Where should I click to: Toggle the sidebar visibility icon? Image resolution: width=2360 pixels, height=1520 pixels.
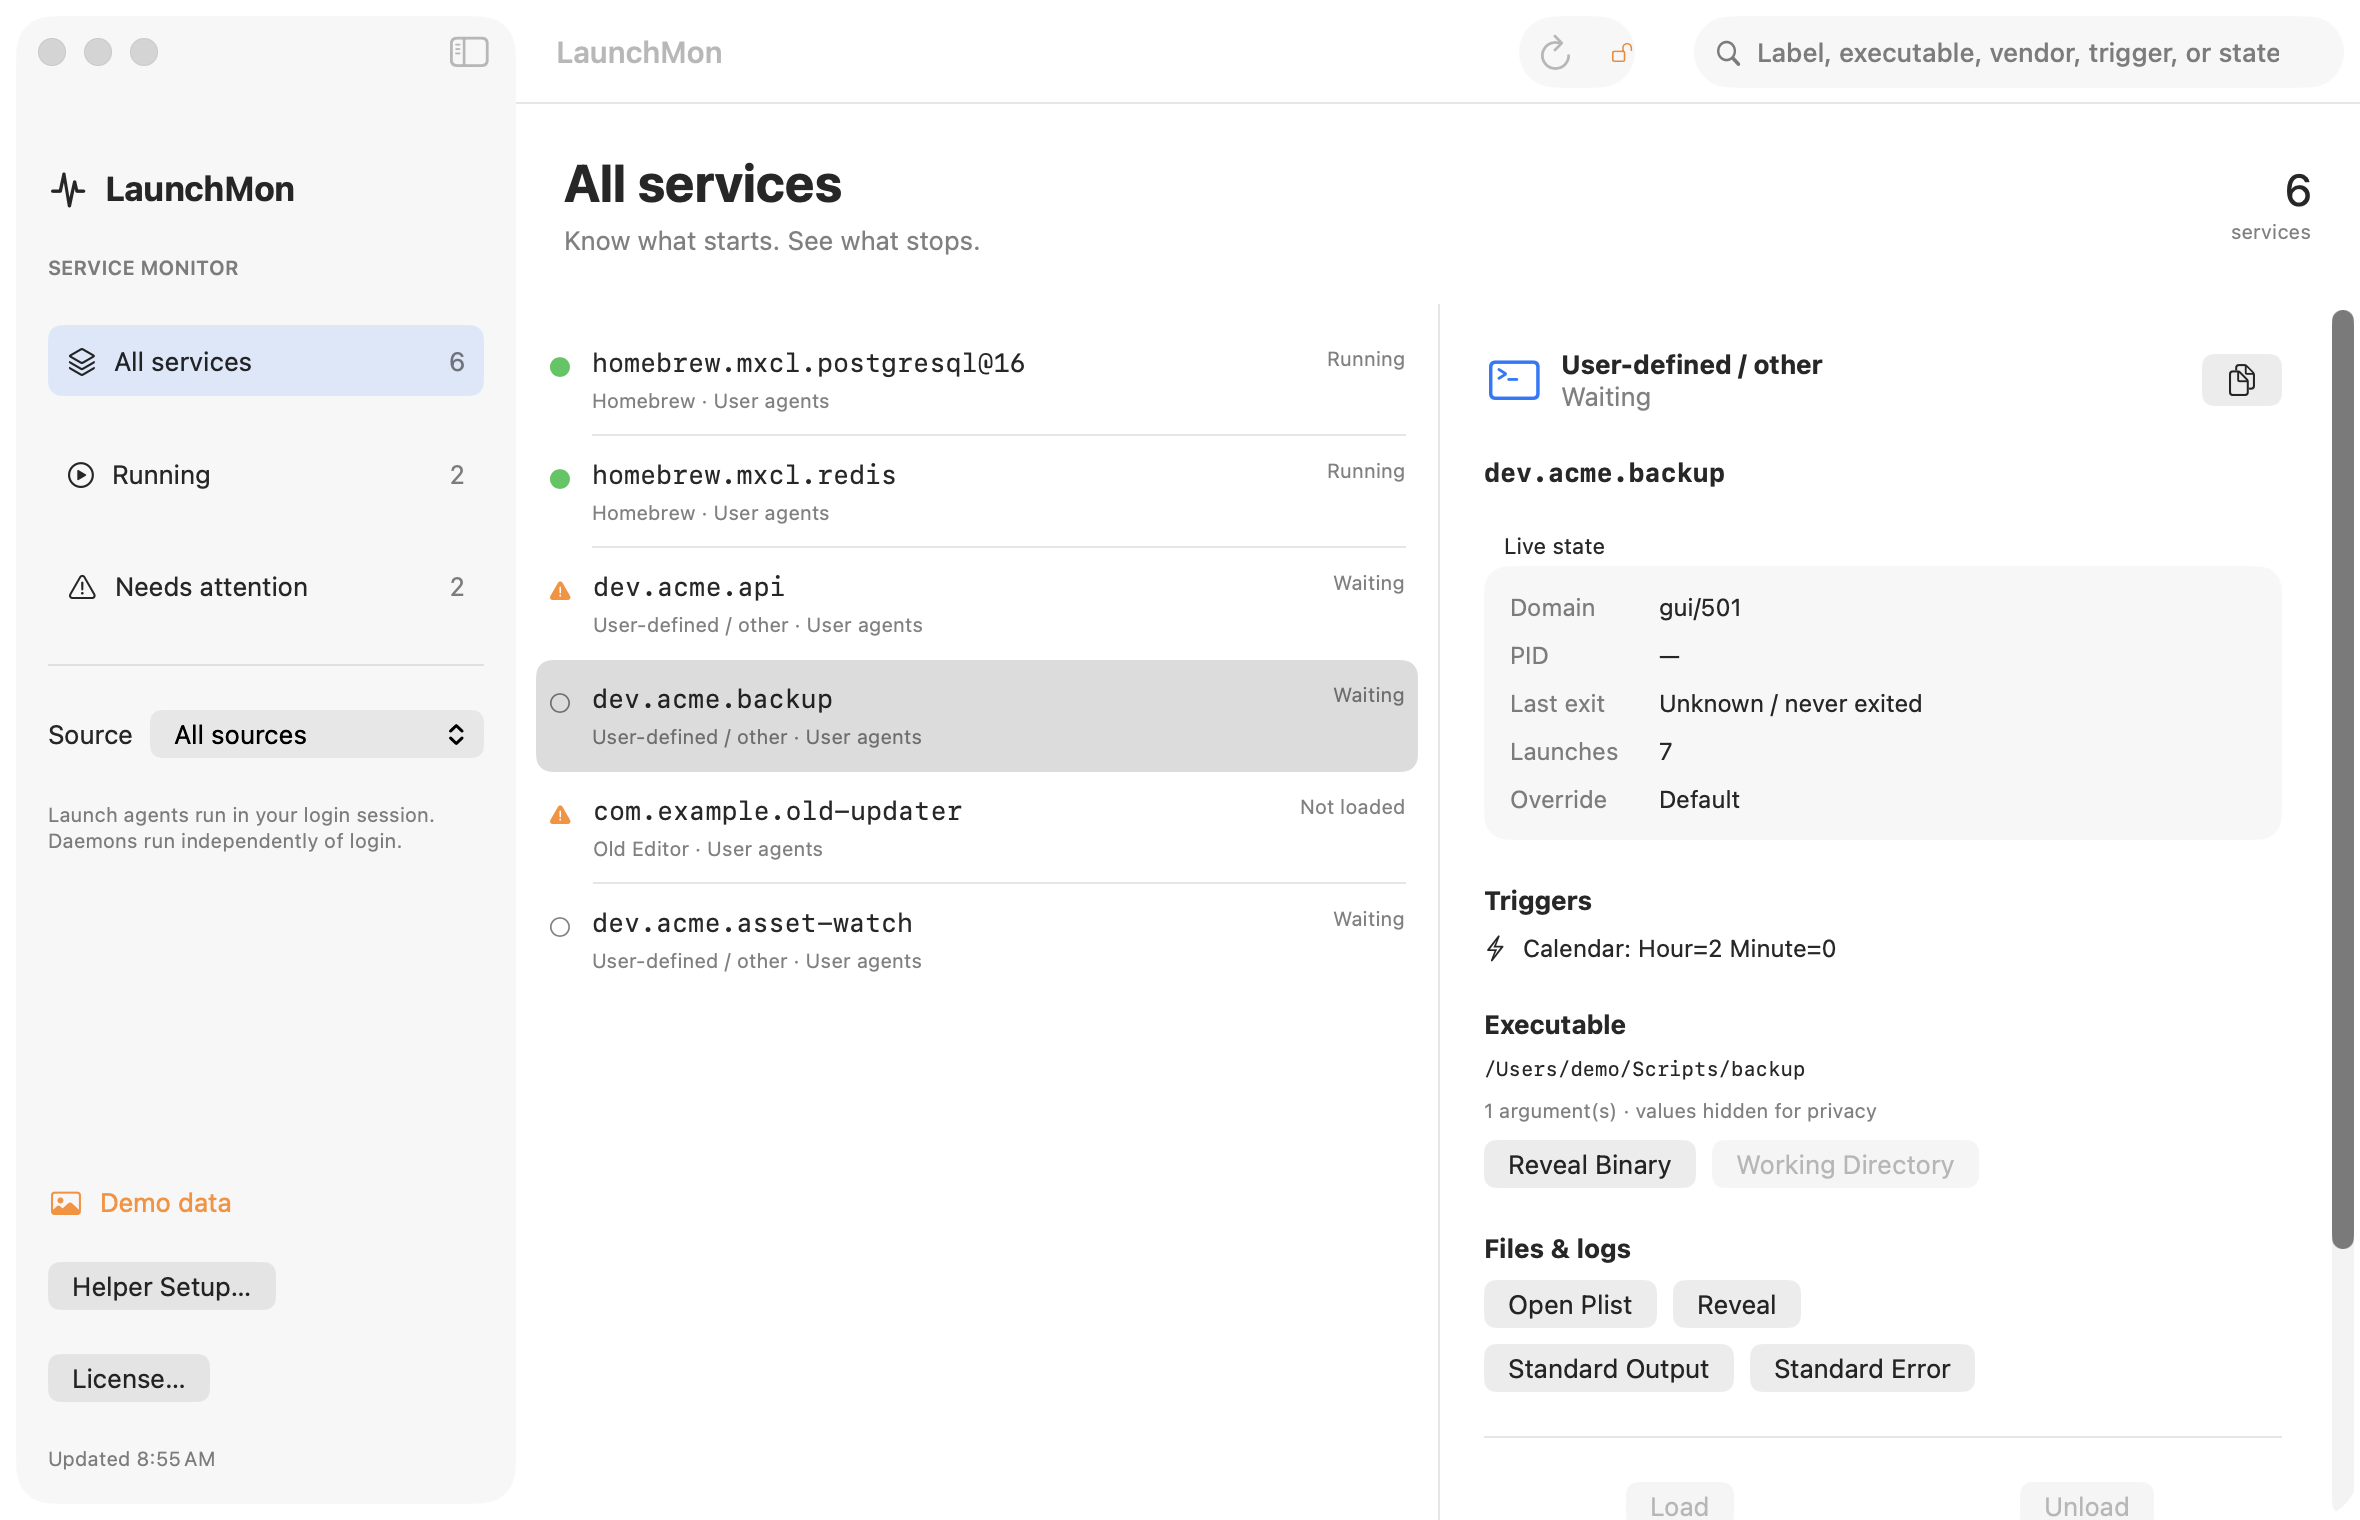click(x=468, y=52)
